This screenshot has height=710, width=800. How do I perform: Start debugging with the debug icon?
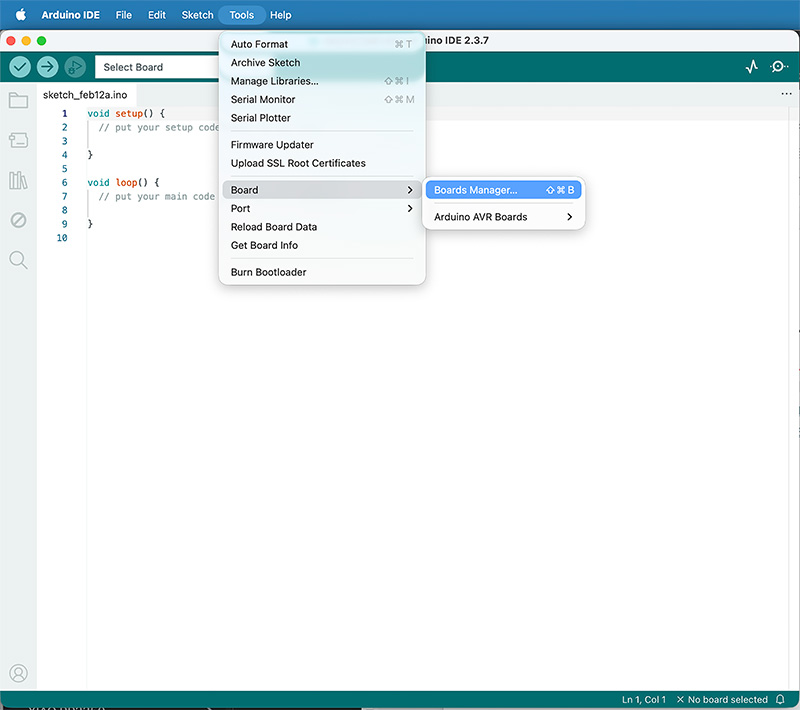pos(75,67)
